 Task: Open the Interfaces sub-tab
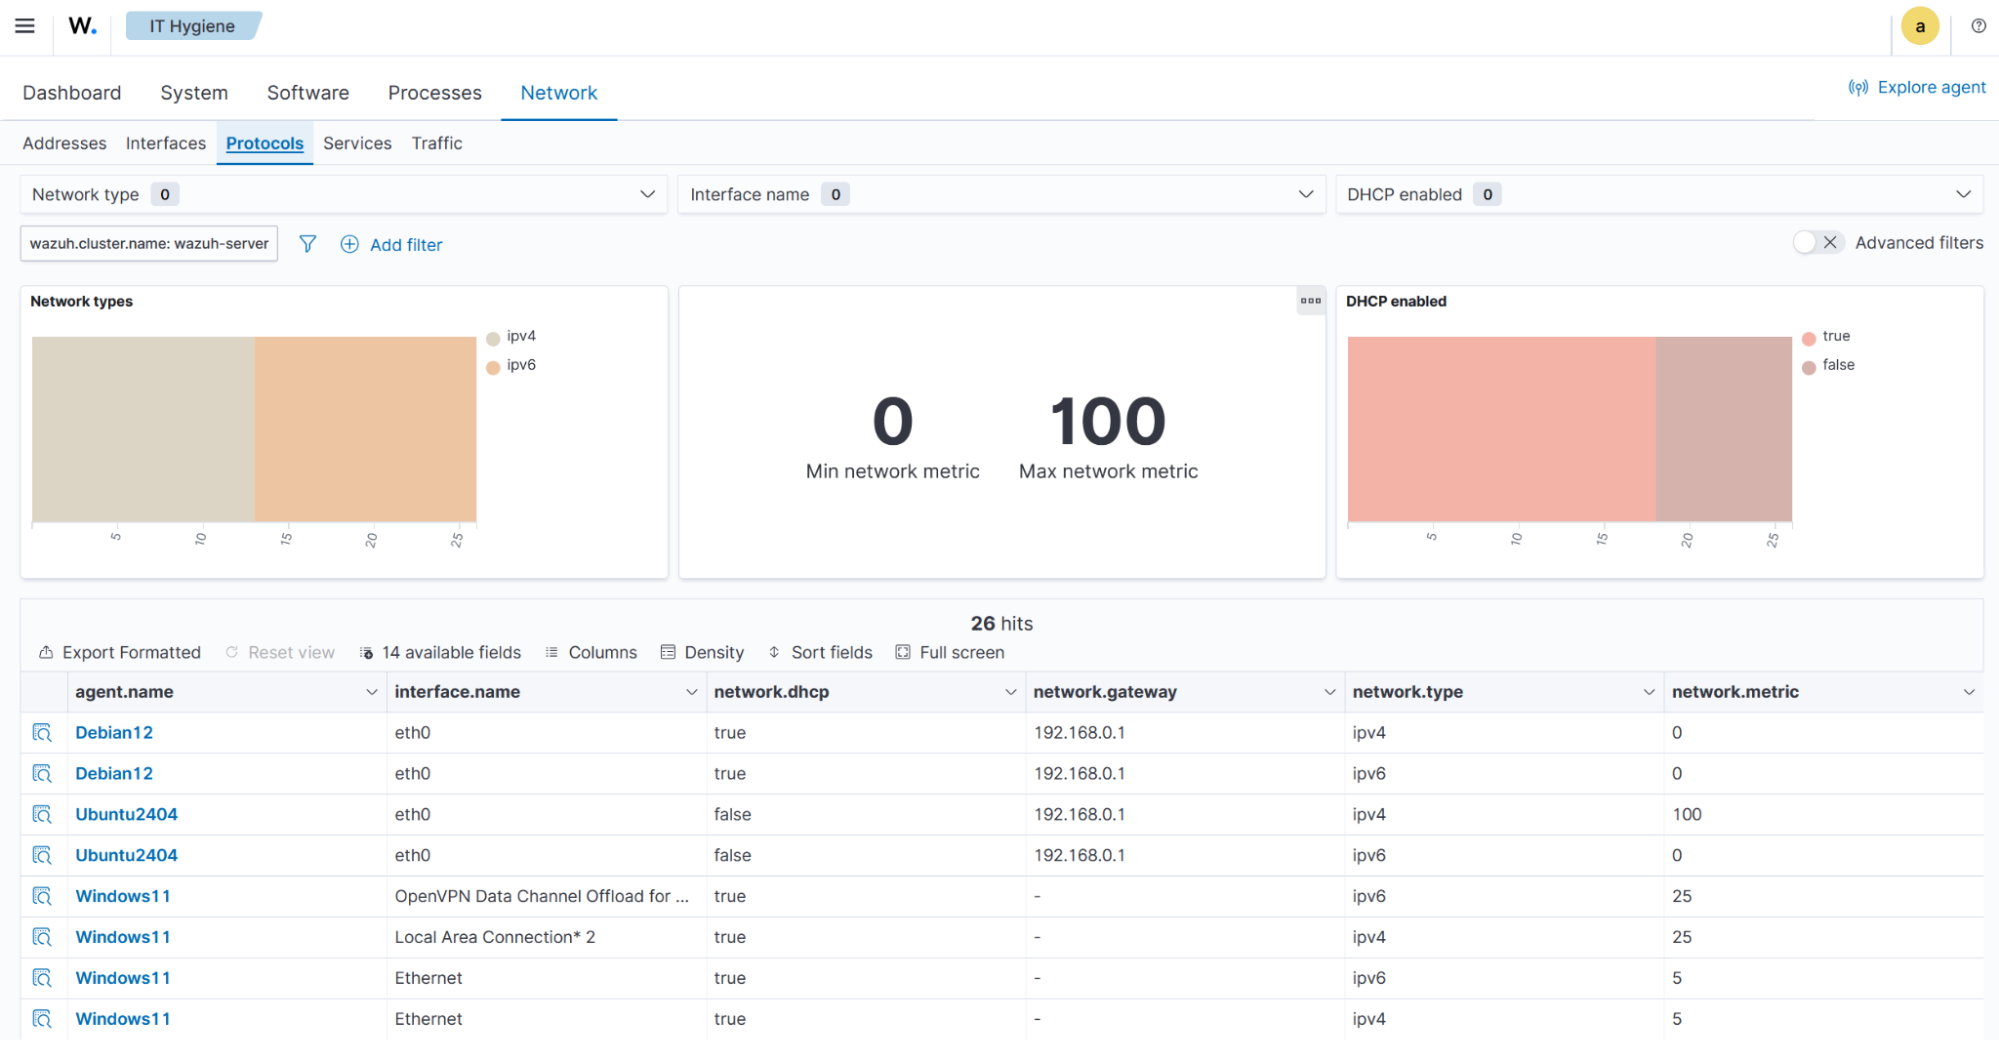pyautogui.click(x=165, y=143)
